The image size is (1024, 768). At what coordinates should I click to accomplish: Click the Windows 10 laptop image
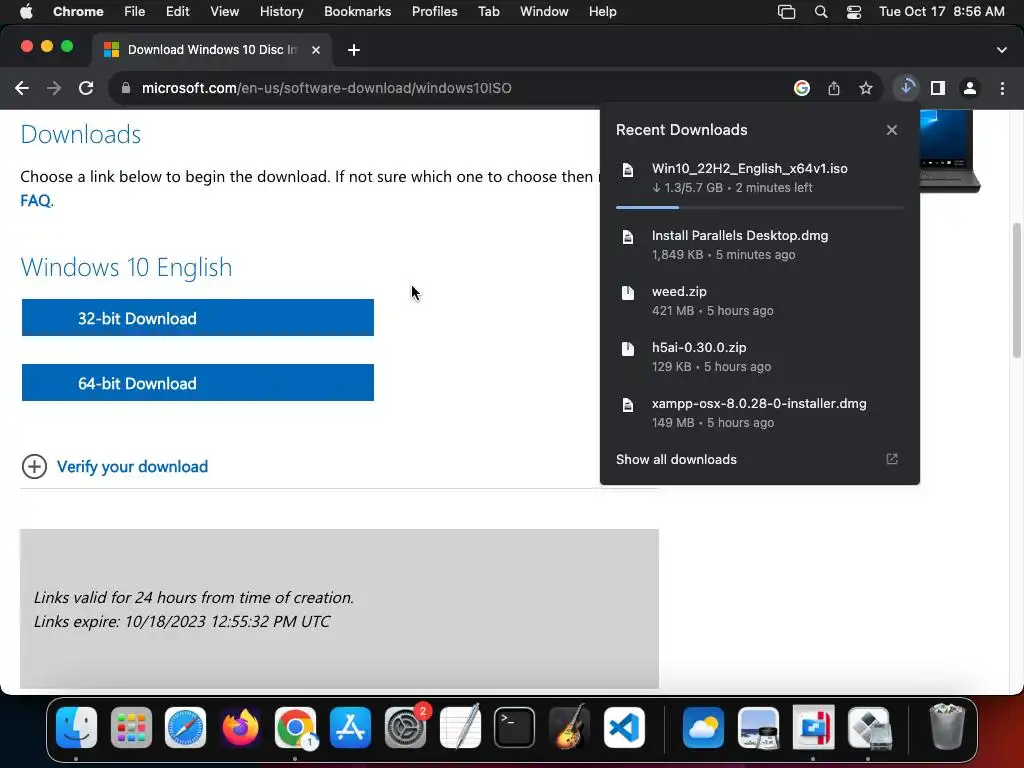pyautogui.click(x=950, y=151)
